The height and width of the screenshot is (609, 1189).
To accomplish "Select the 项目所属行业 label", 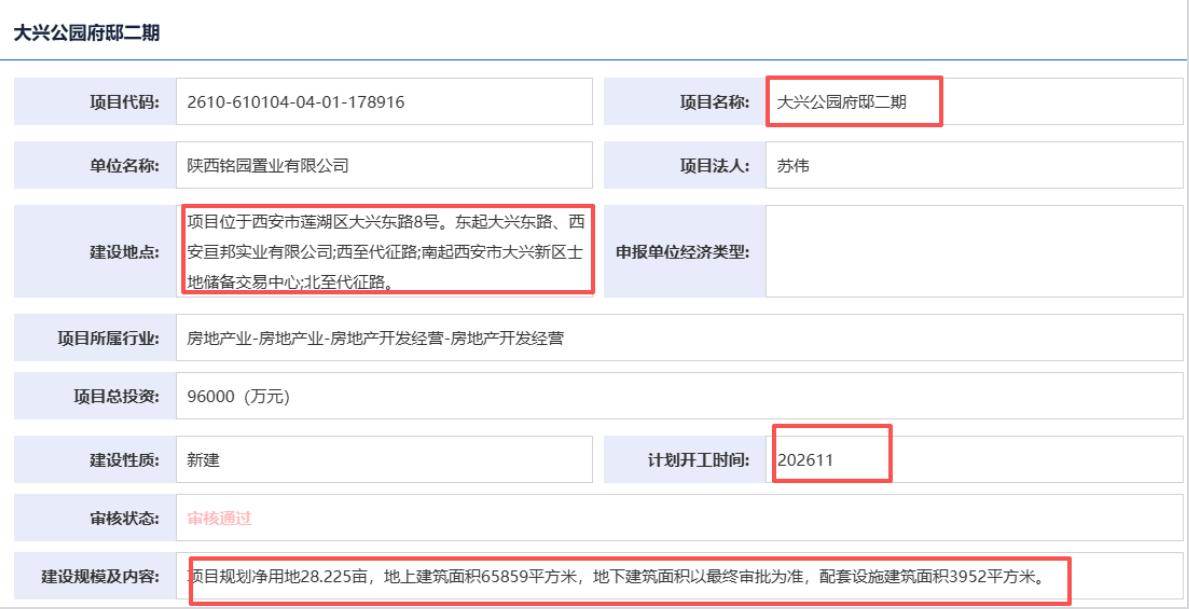I will [108, 338].
